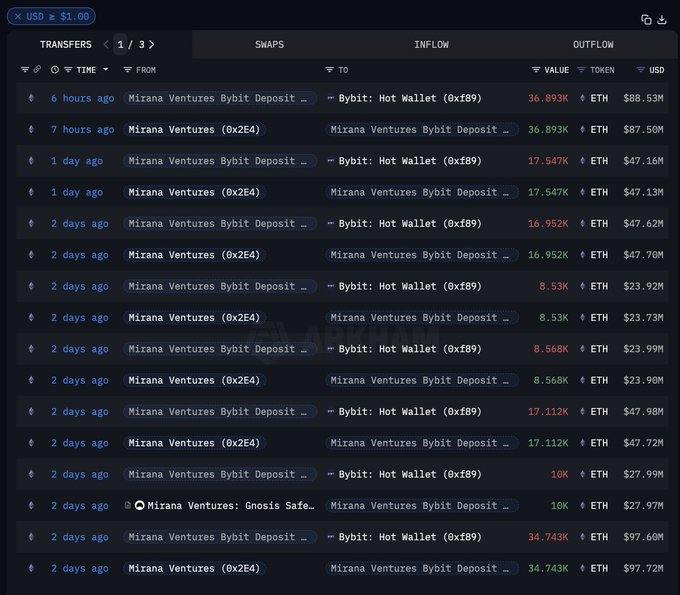680x595 pixels.
Task: Click the page number 1 field
Action: click(x=120, y=44)
